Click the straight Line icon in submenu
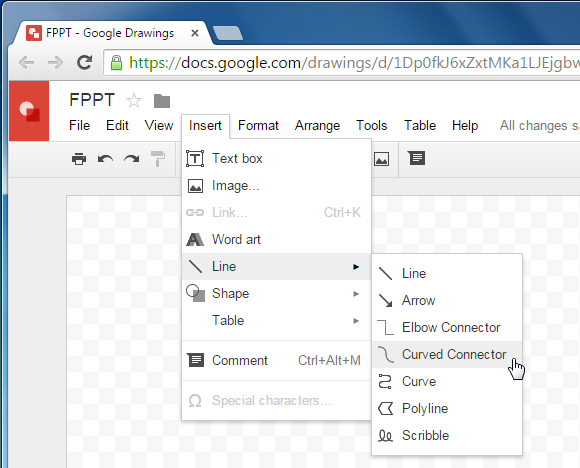The width and height of the screenshot is (580, 468). (385, 273)
